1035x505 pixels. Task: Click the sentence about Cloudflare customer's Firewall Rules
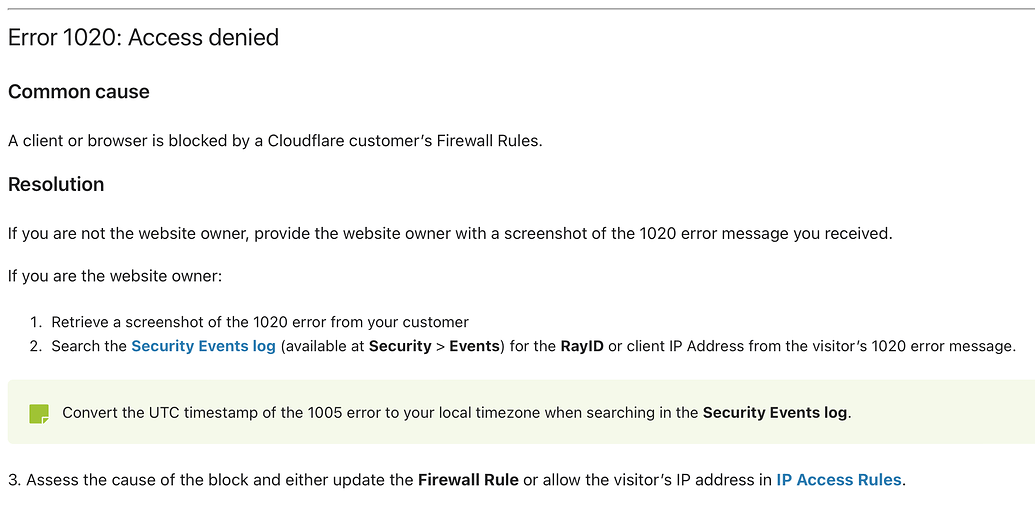(x=275, y=141)
